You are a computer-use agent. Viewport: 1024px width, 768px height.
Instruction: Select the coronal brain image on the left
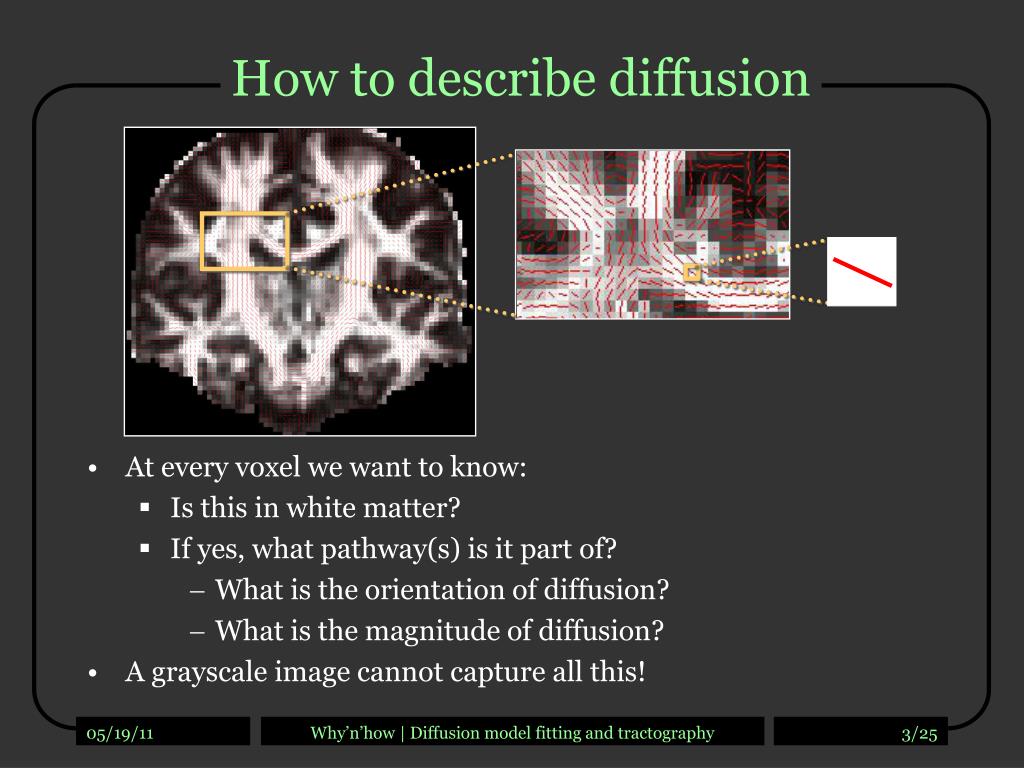pos(300,281)
